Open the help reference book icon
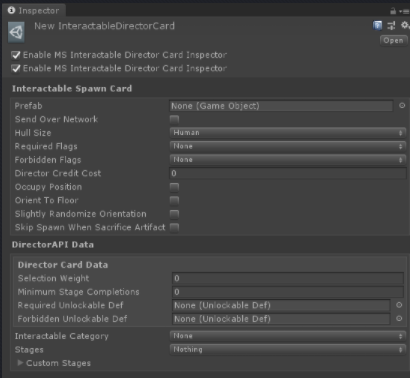410x378 pixels. [377, 26]
